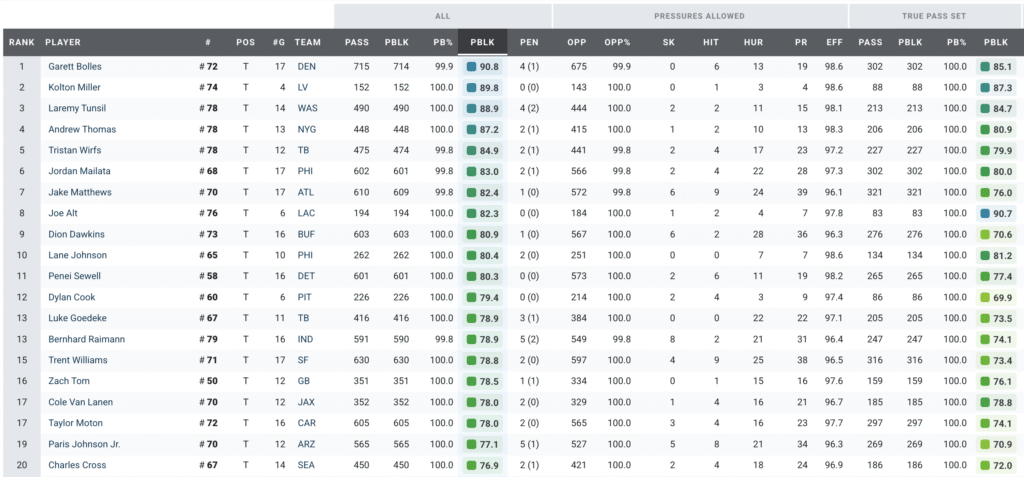Sort by the OPP% column header

pyautogui.click(x=617, y=42)
